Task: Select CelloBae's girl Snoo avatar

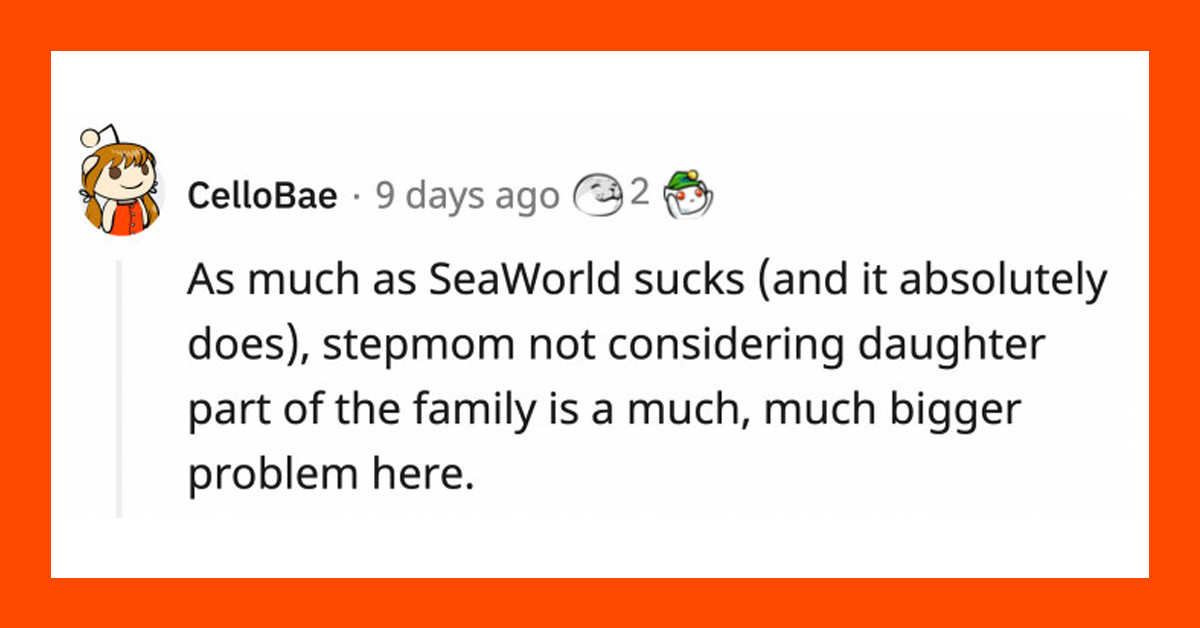Action: 122,182
